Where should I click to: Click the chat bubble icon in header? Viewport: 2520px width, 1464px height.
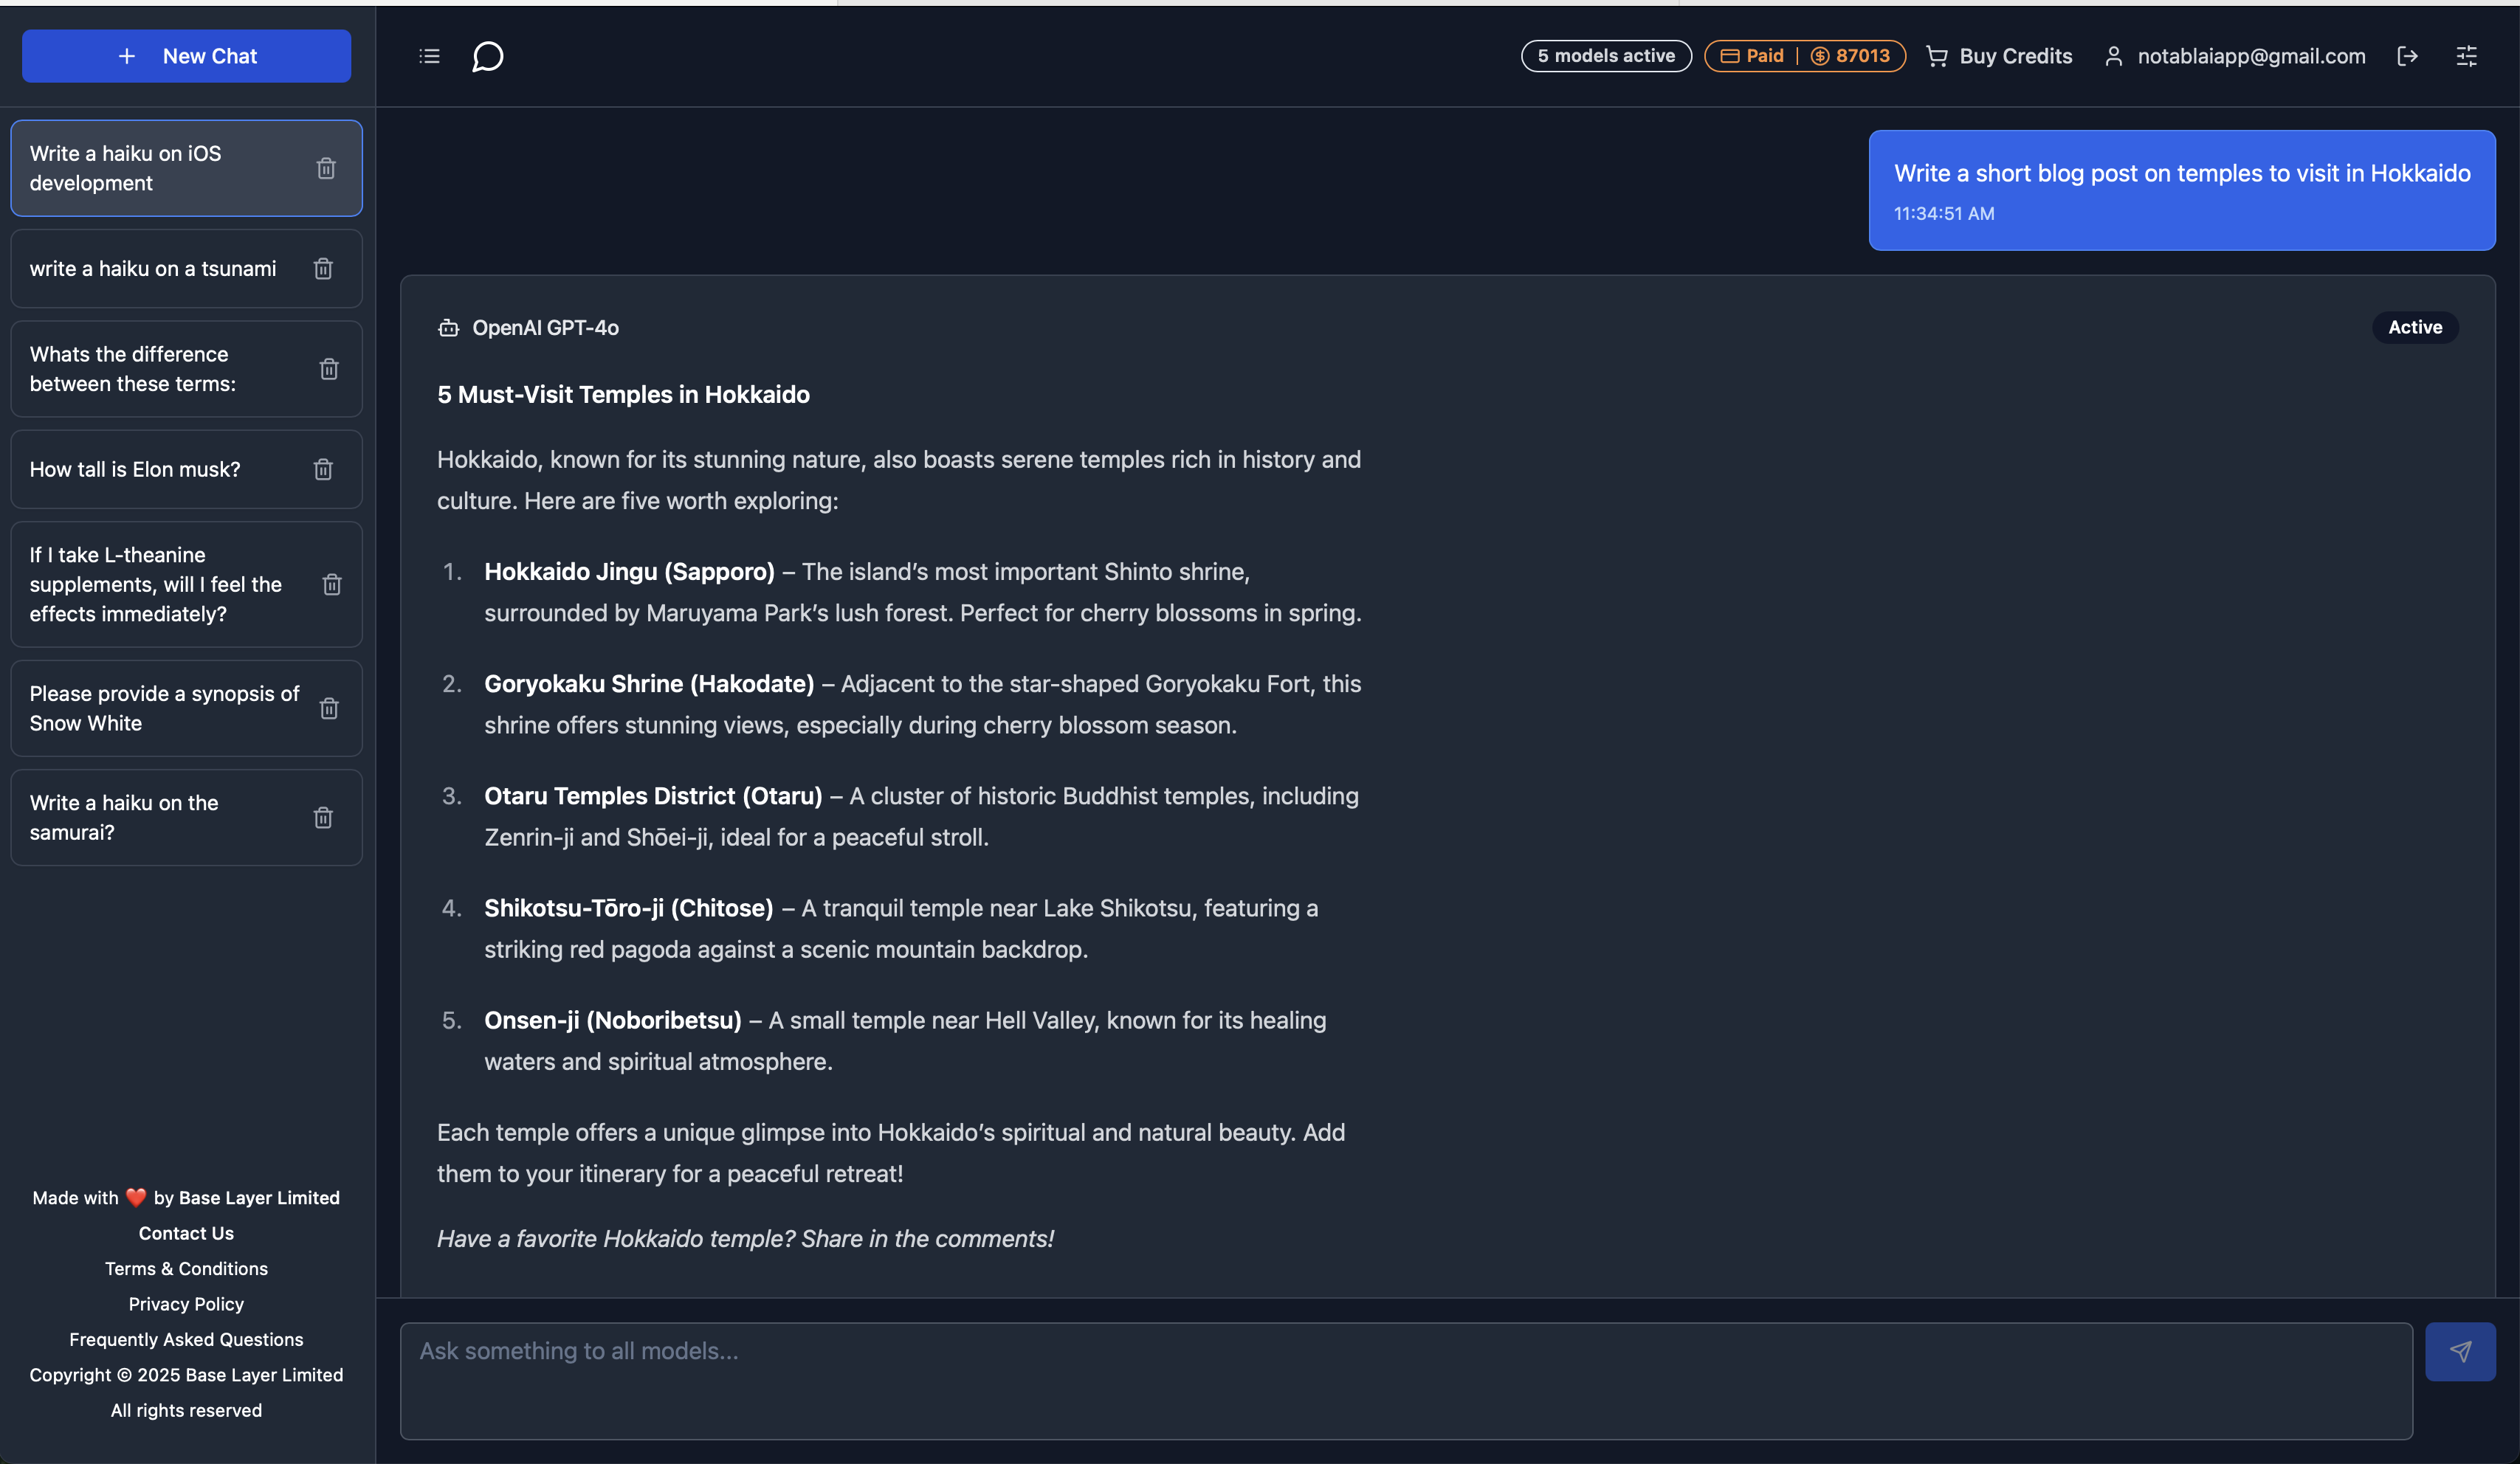[487, 56]
